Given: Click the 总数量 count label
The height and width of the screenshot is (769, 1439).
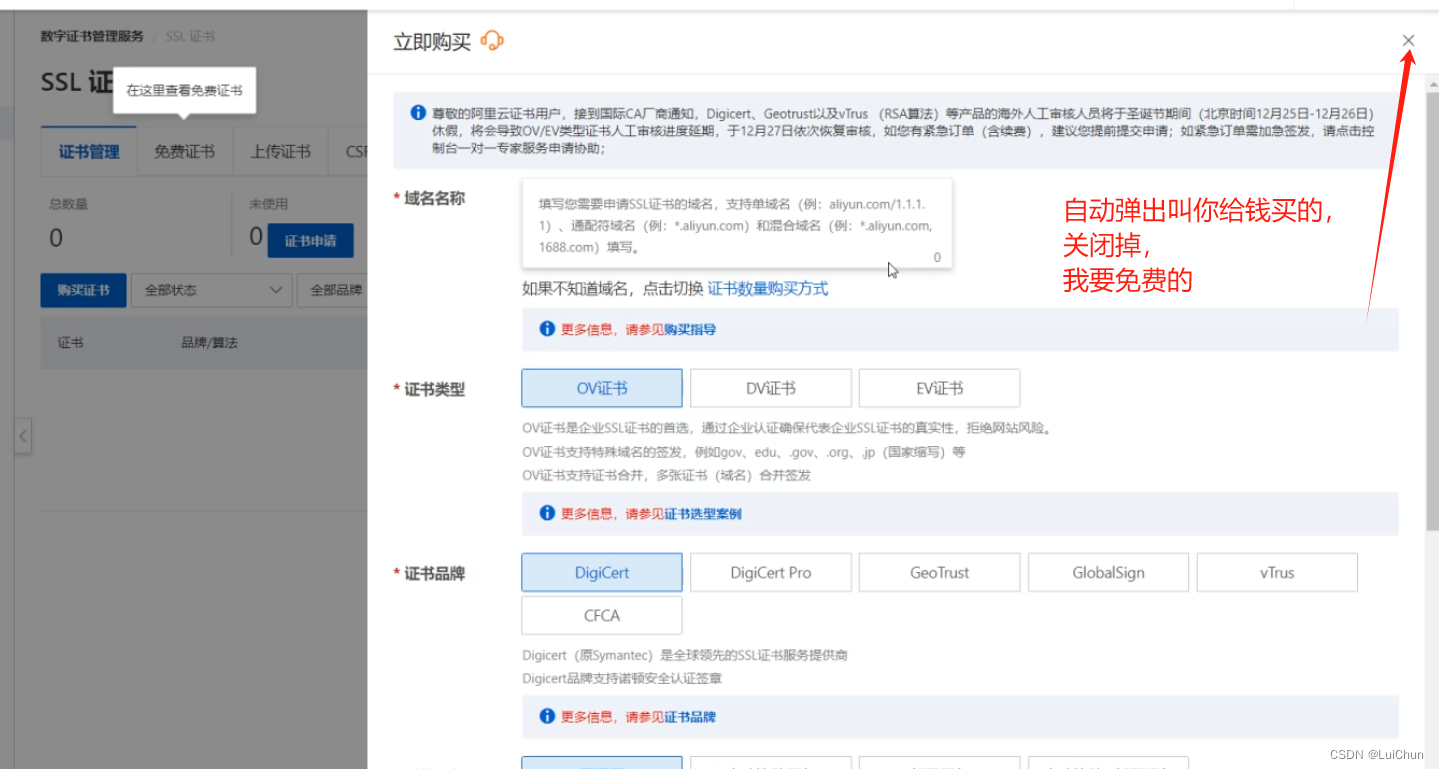Looking at the screenshot, I should pos(69,204).
